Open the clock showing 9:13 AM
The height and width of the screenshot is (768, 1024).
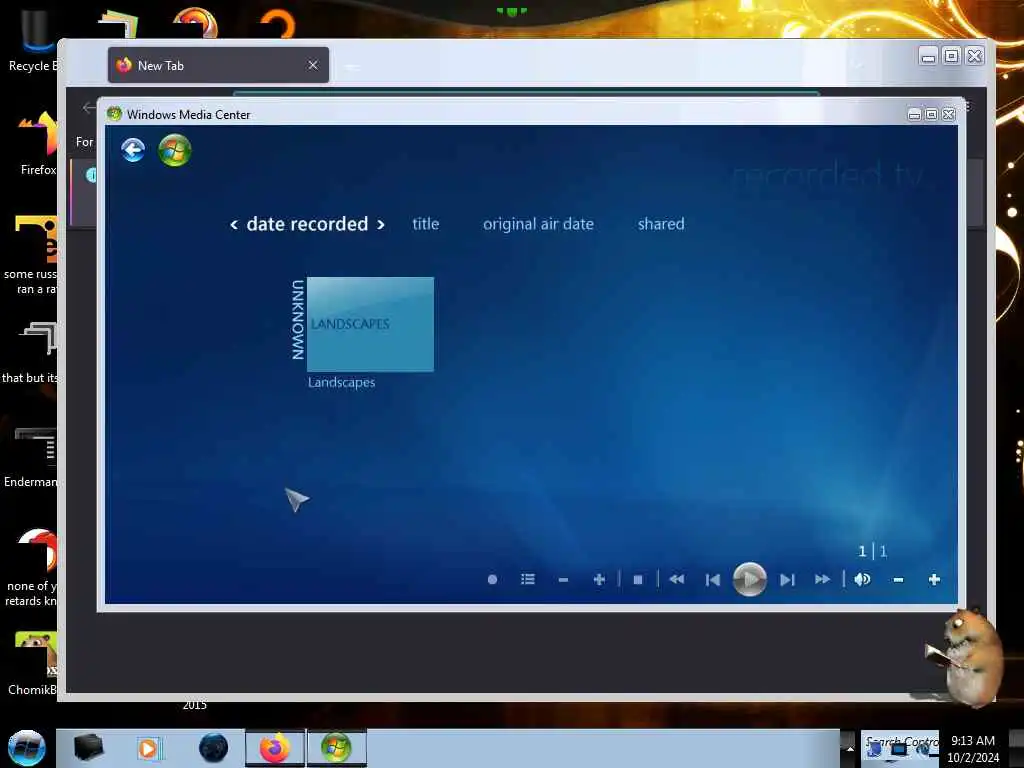pyautogui.click(x=972, y=749)
